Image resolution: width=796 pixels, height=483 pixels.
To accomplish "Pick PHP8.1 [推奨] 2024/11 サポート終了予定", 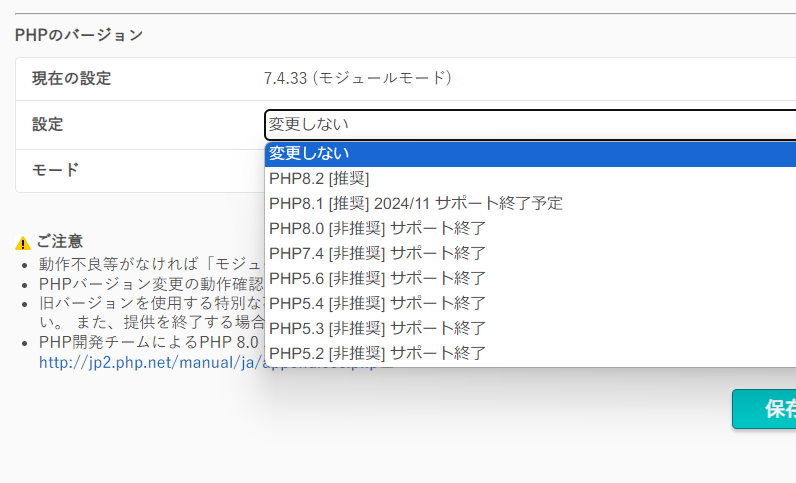I will [x=416, y=203].
